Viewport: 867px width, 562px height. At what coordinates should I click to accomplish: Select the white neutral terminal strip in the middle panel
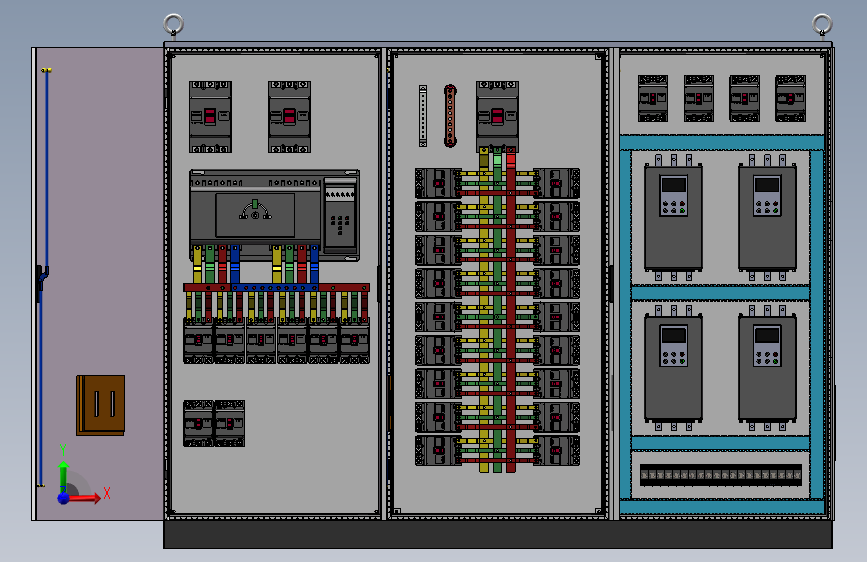423,116
